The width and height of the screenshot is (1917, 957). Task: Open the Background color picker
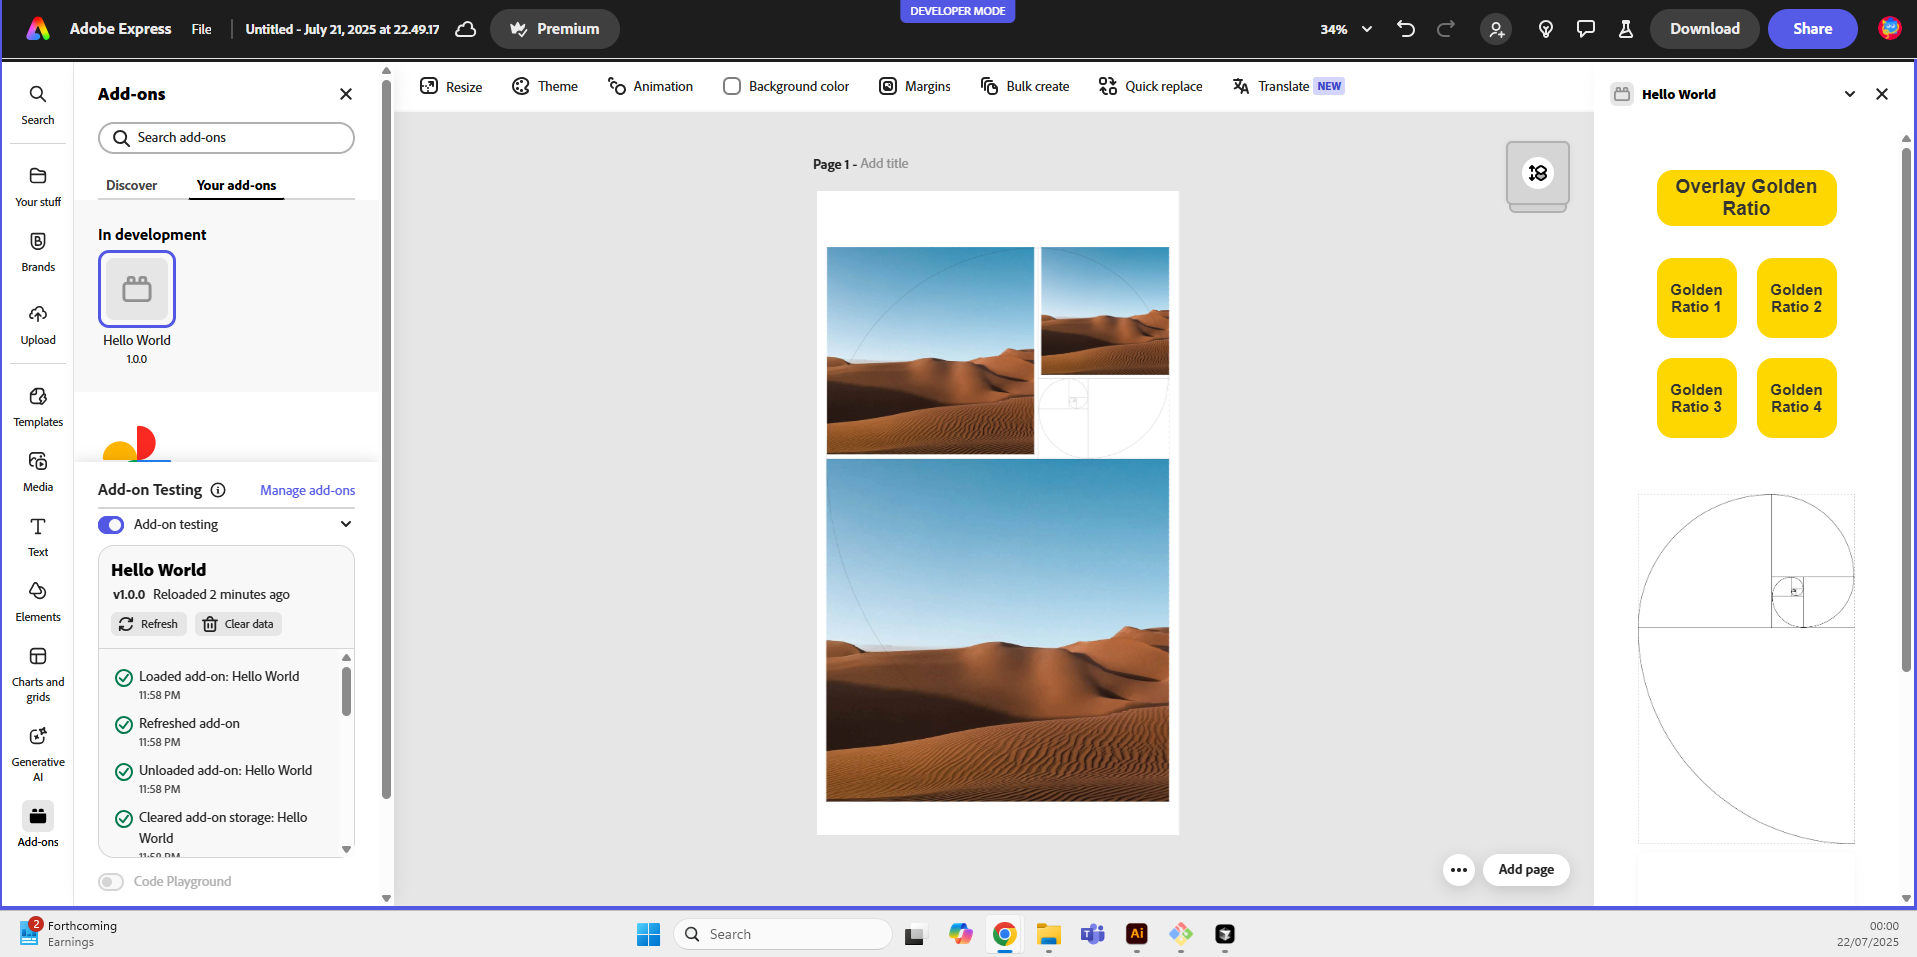[786, 86]
